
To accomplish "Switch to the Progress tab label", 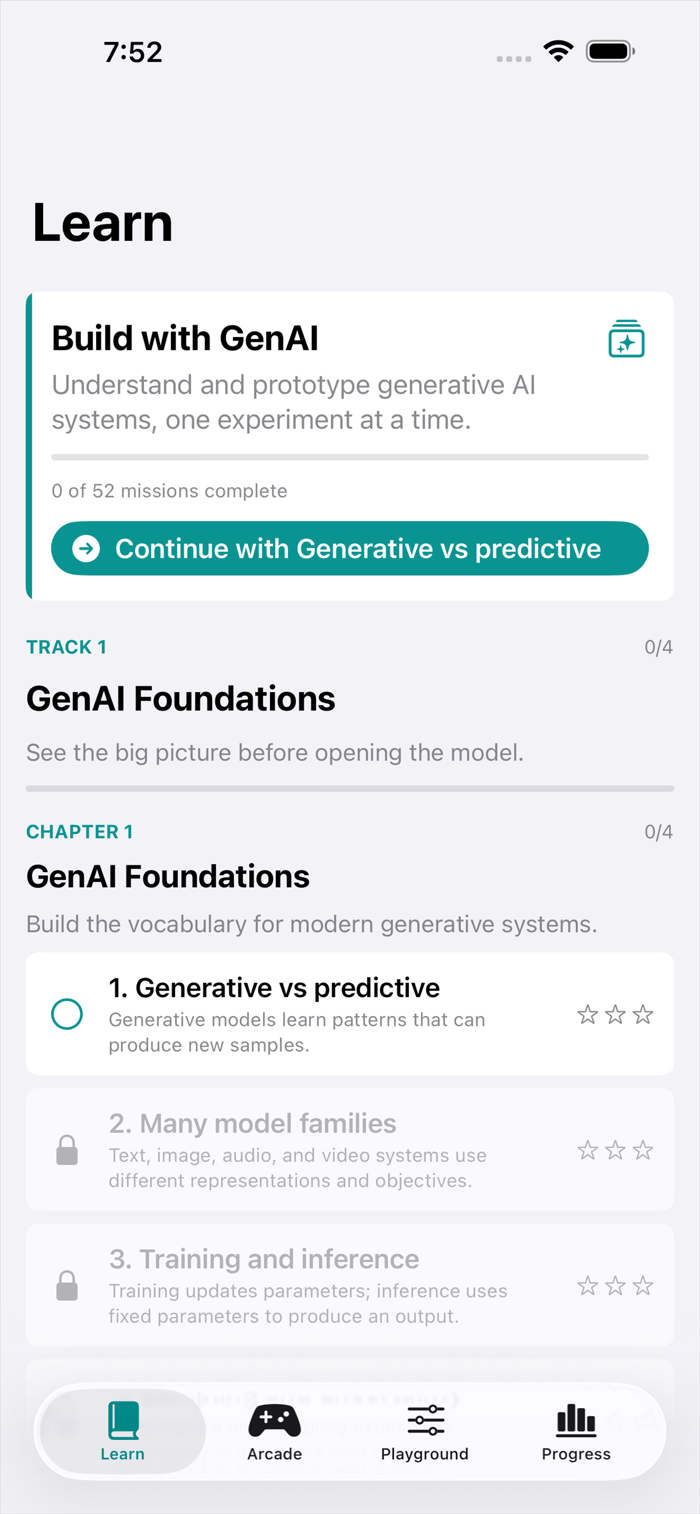I will click(x=576, y=1454).
